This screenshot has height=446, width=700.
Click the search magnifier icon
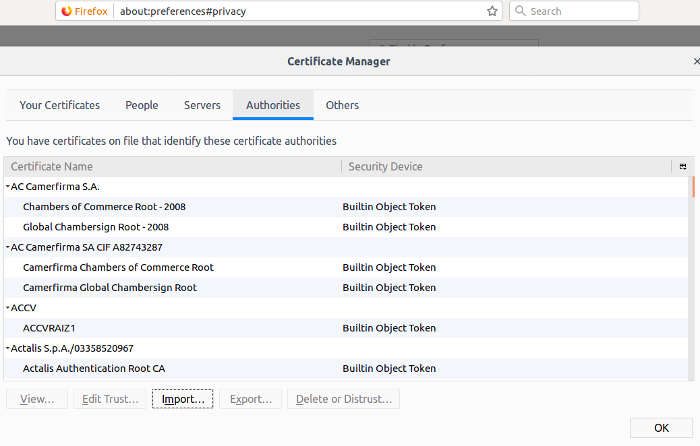coord(520,11)
